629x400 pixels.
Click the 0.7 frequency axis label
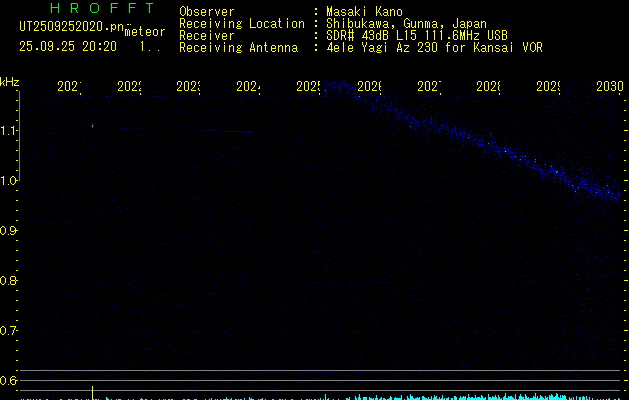click(x=10, y=331)
